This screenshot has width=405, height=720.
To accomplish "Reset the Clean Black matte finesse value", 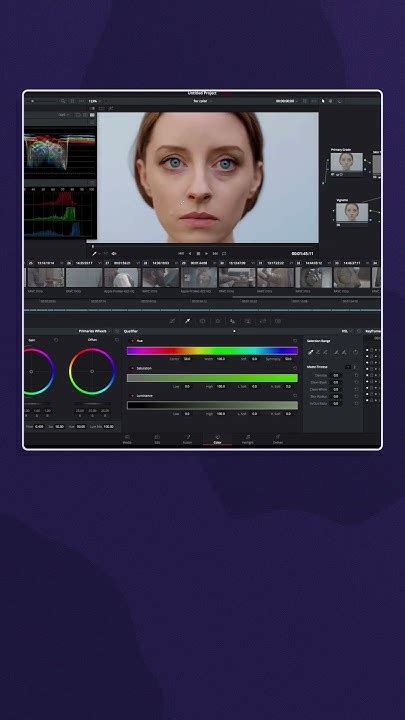I will point(356,382).
